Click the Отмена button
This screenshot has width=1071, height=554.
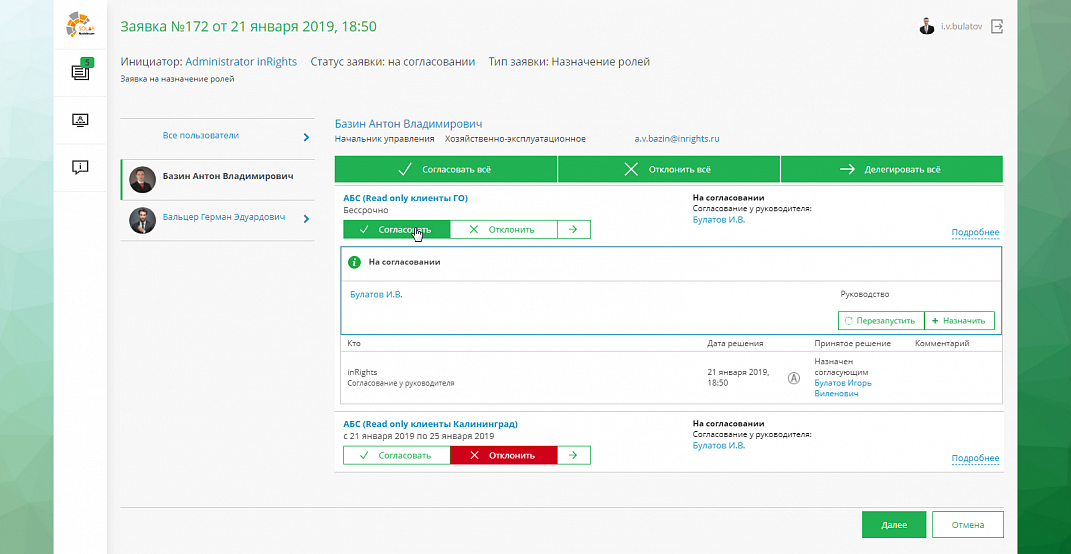pos(967,525)
